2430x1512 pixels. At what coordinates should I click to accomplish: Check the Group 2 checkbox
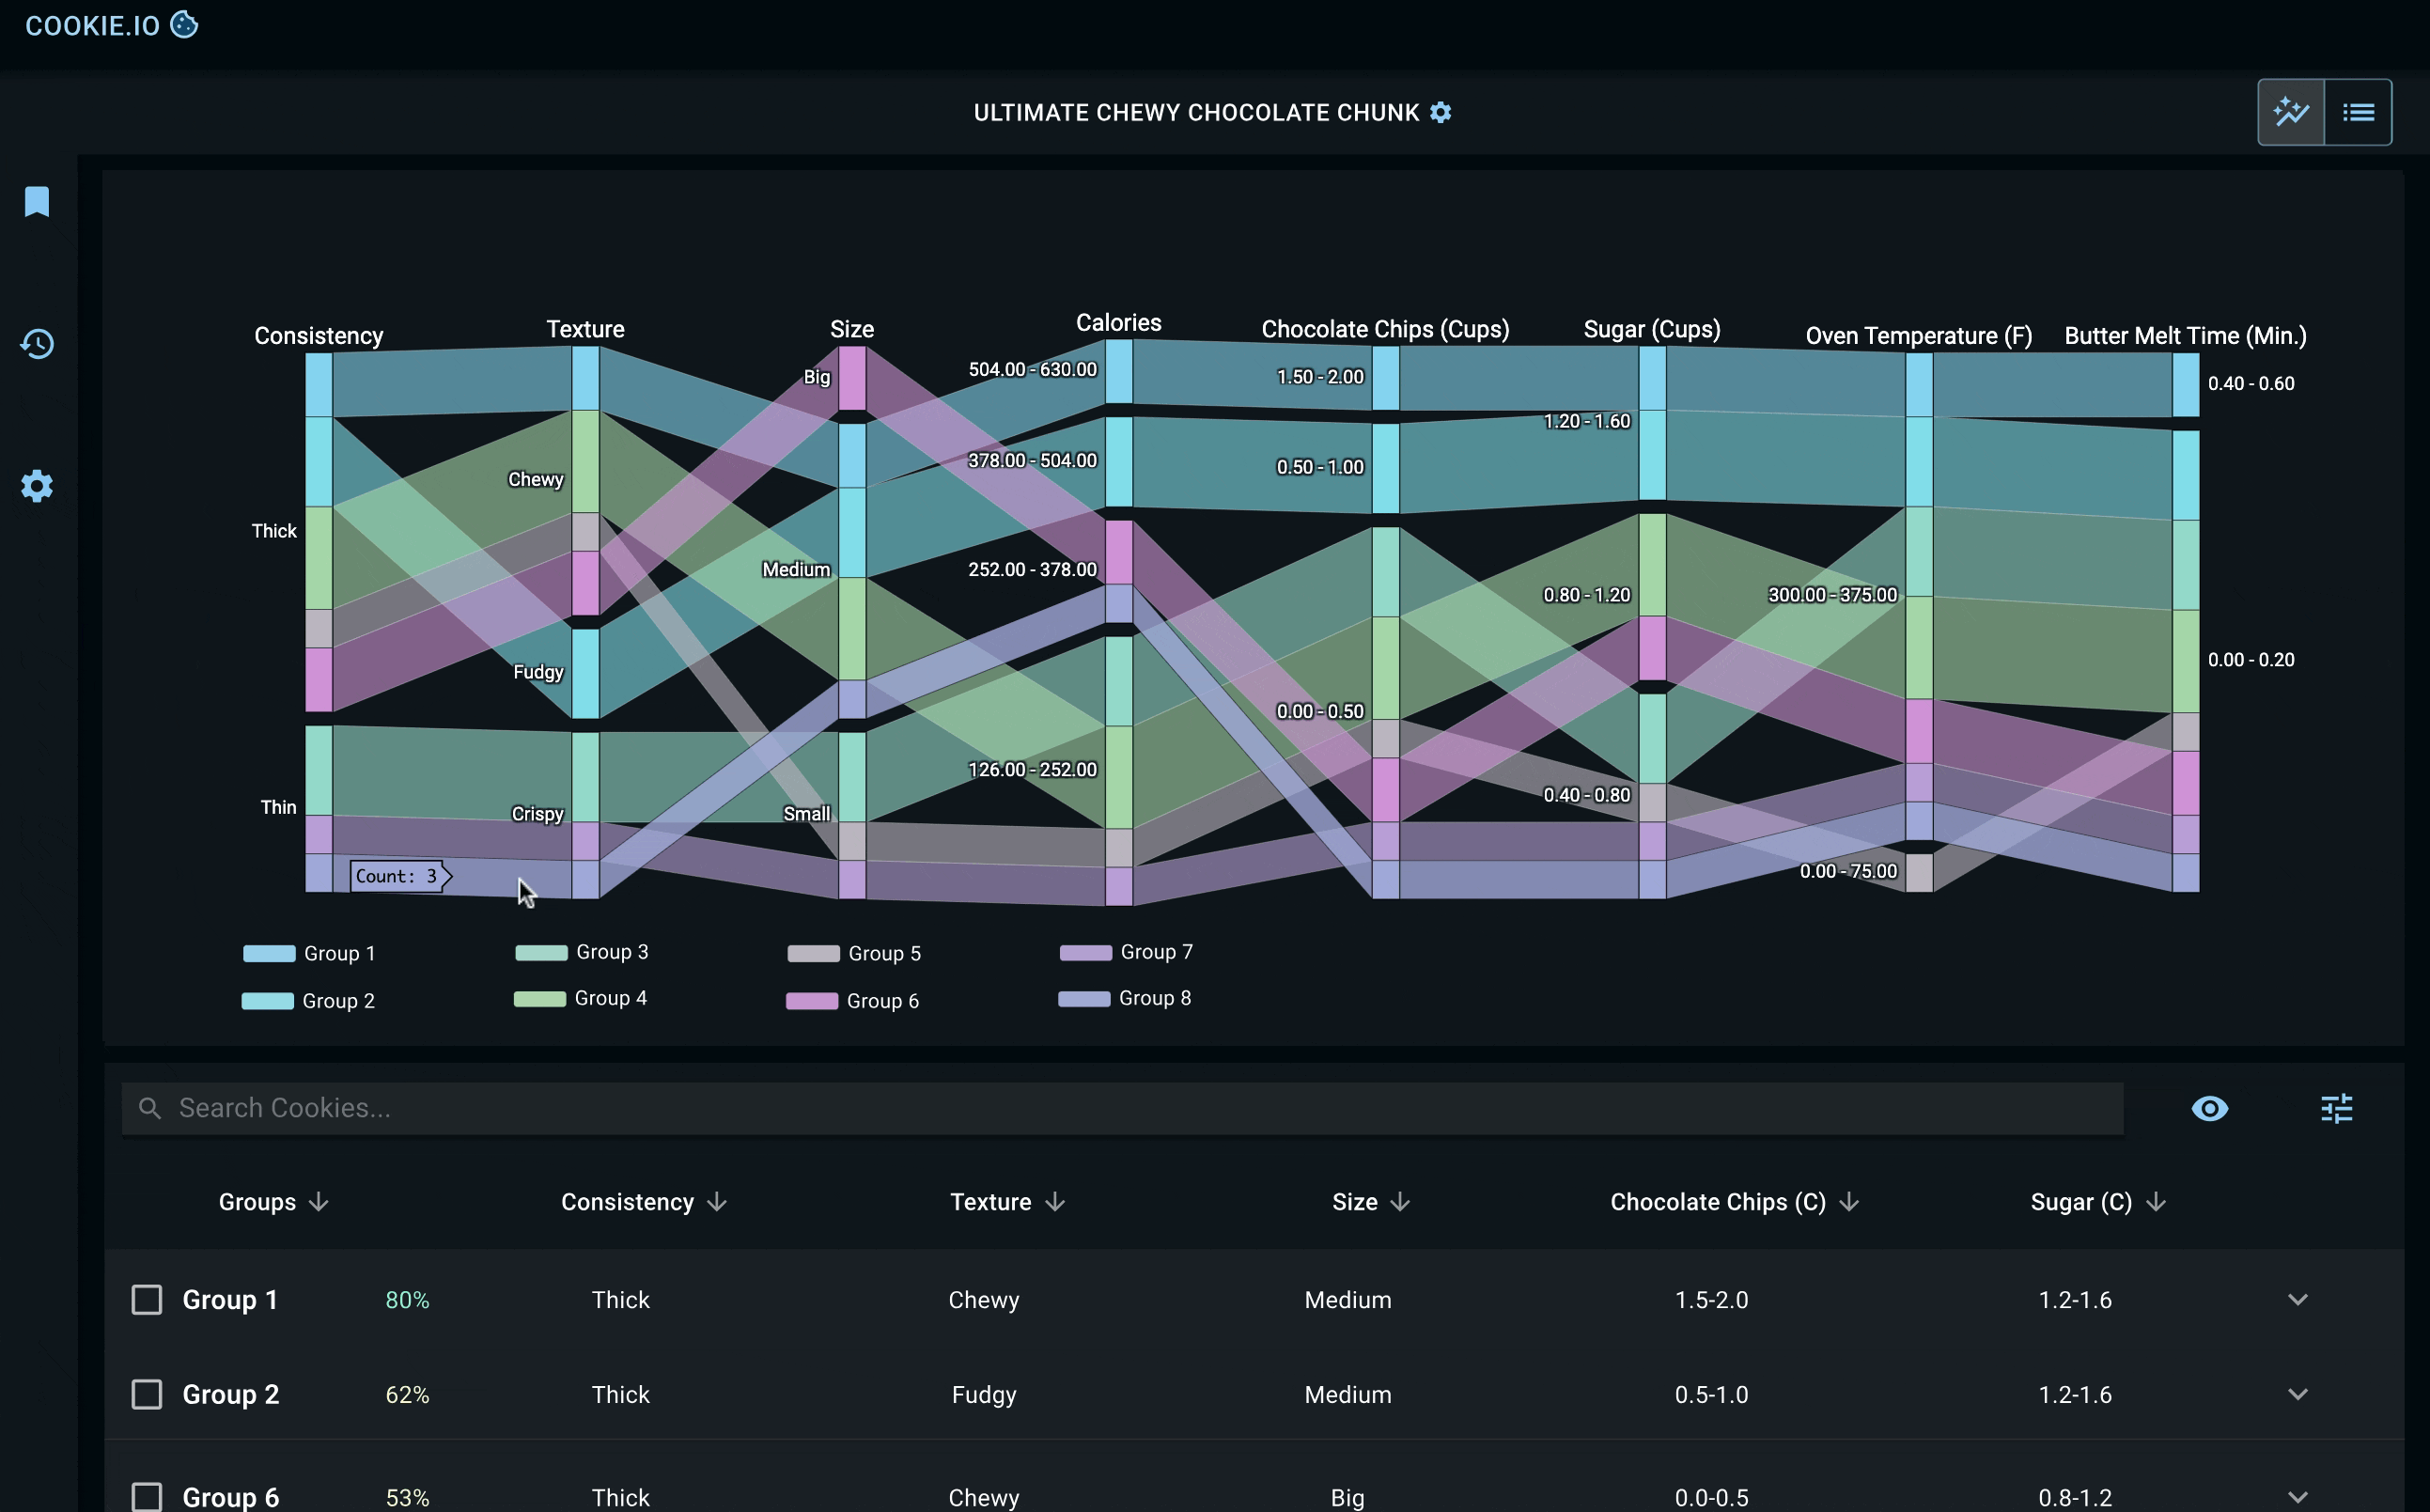click(147, 1394)
